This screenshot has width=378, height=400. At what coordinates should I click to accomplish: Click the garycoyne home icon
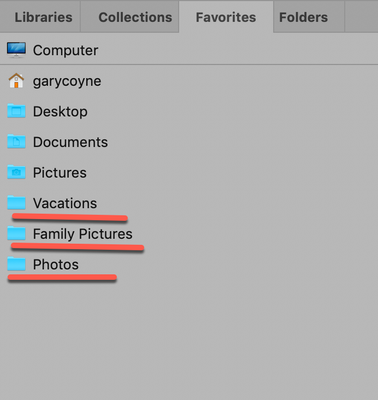[16, 81]
